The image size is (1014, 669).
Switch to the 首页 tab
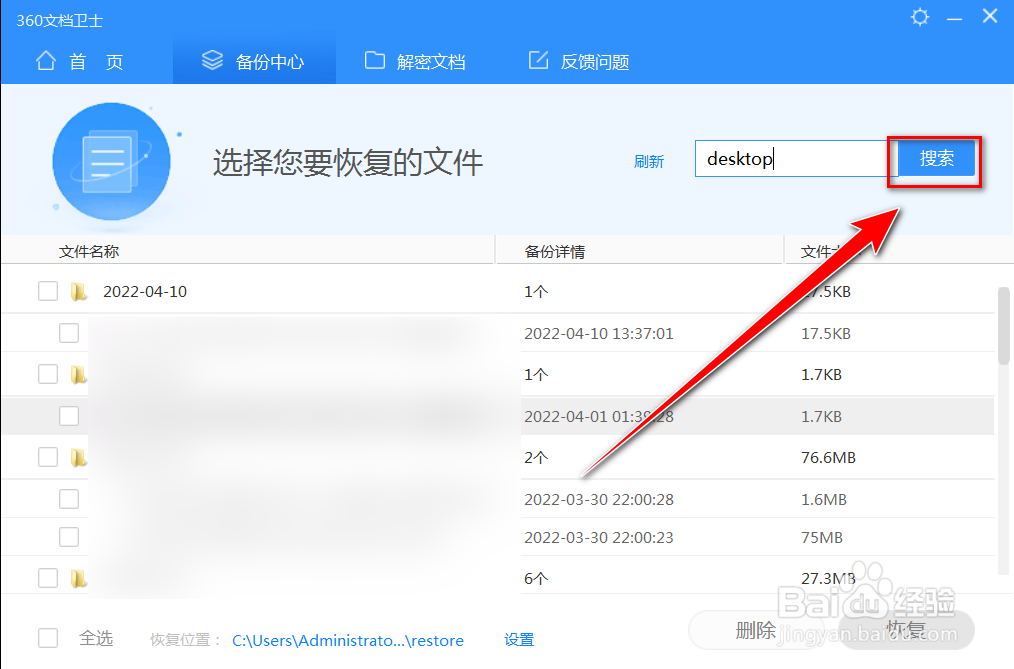click(x=80, y=60)
